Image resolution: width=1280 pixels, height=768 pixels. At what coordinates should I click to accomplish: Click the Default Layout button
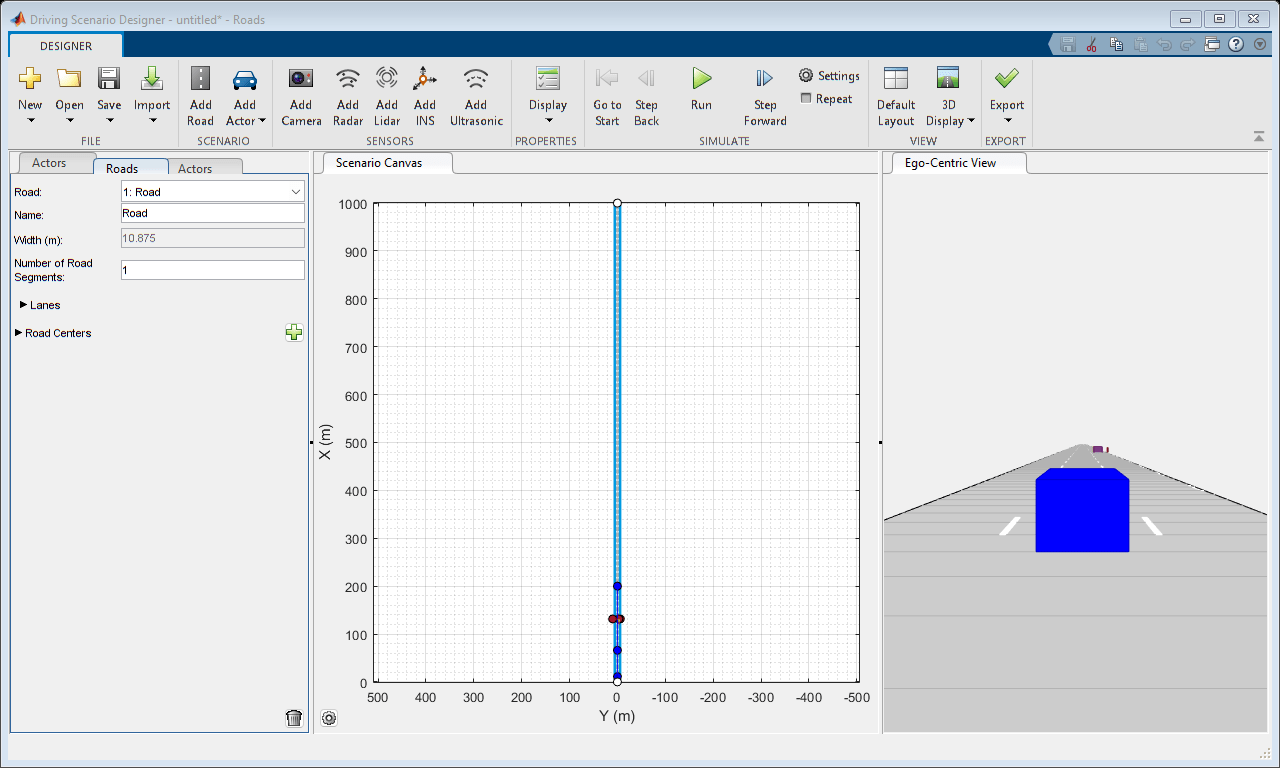(896, 95)
